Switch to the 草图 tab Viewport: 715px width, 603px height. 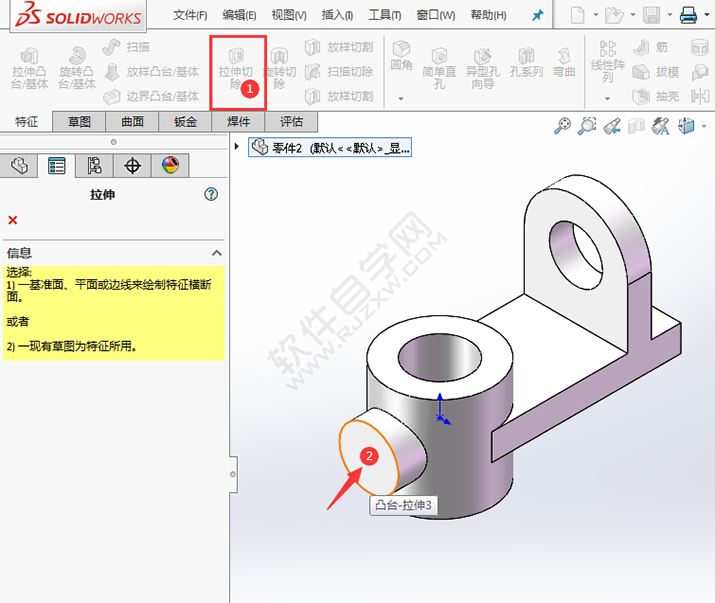79,122
